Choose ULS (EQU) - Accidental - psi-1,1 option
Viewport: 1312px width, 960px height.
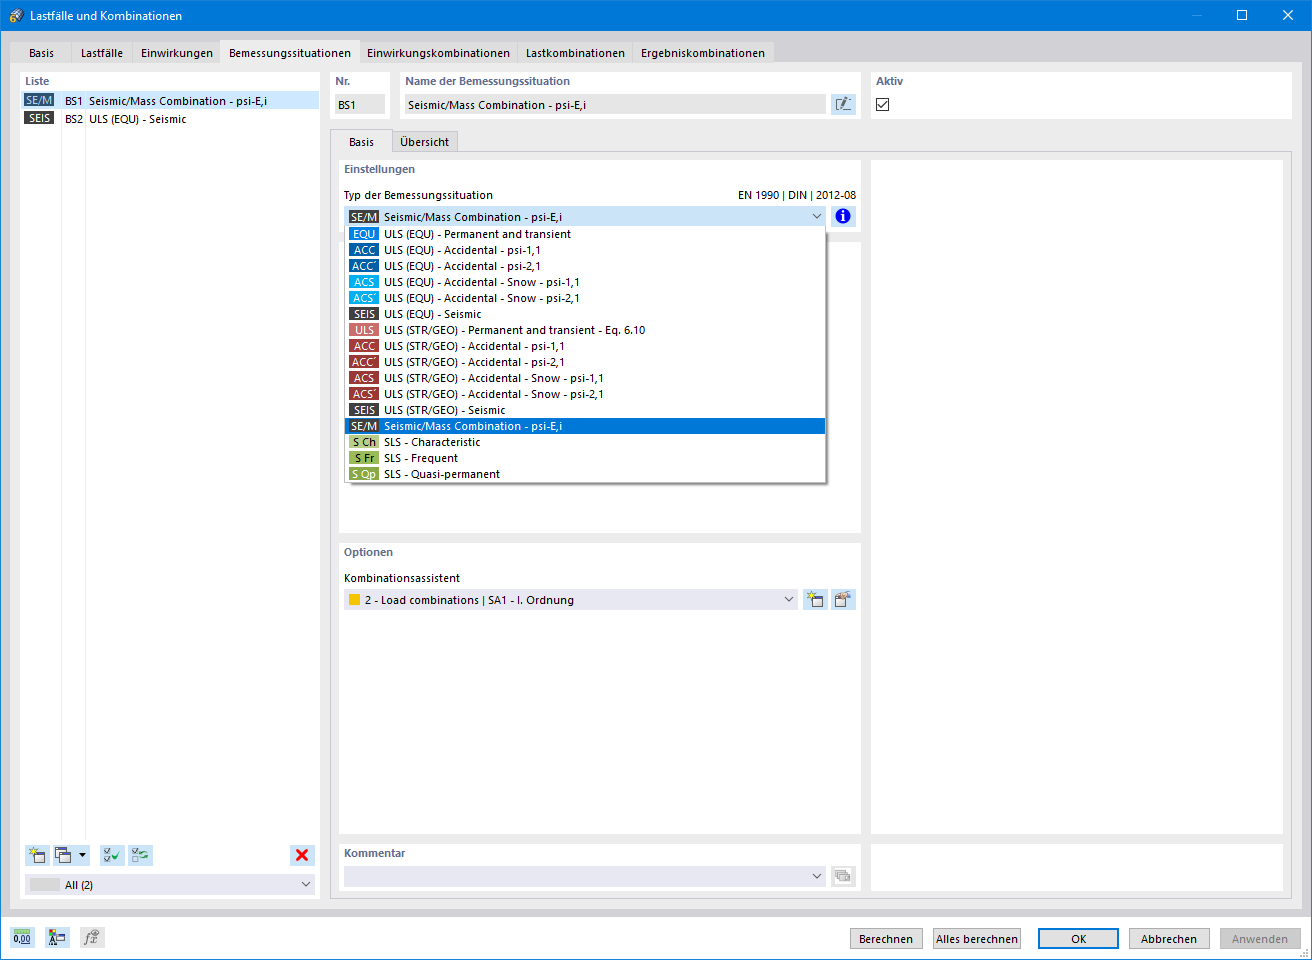(x=586, y=250)
